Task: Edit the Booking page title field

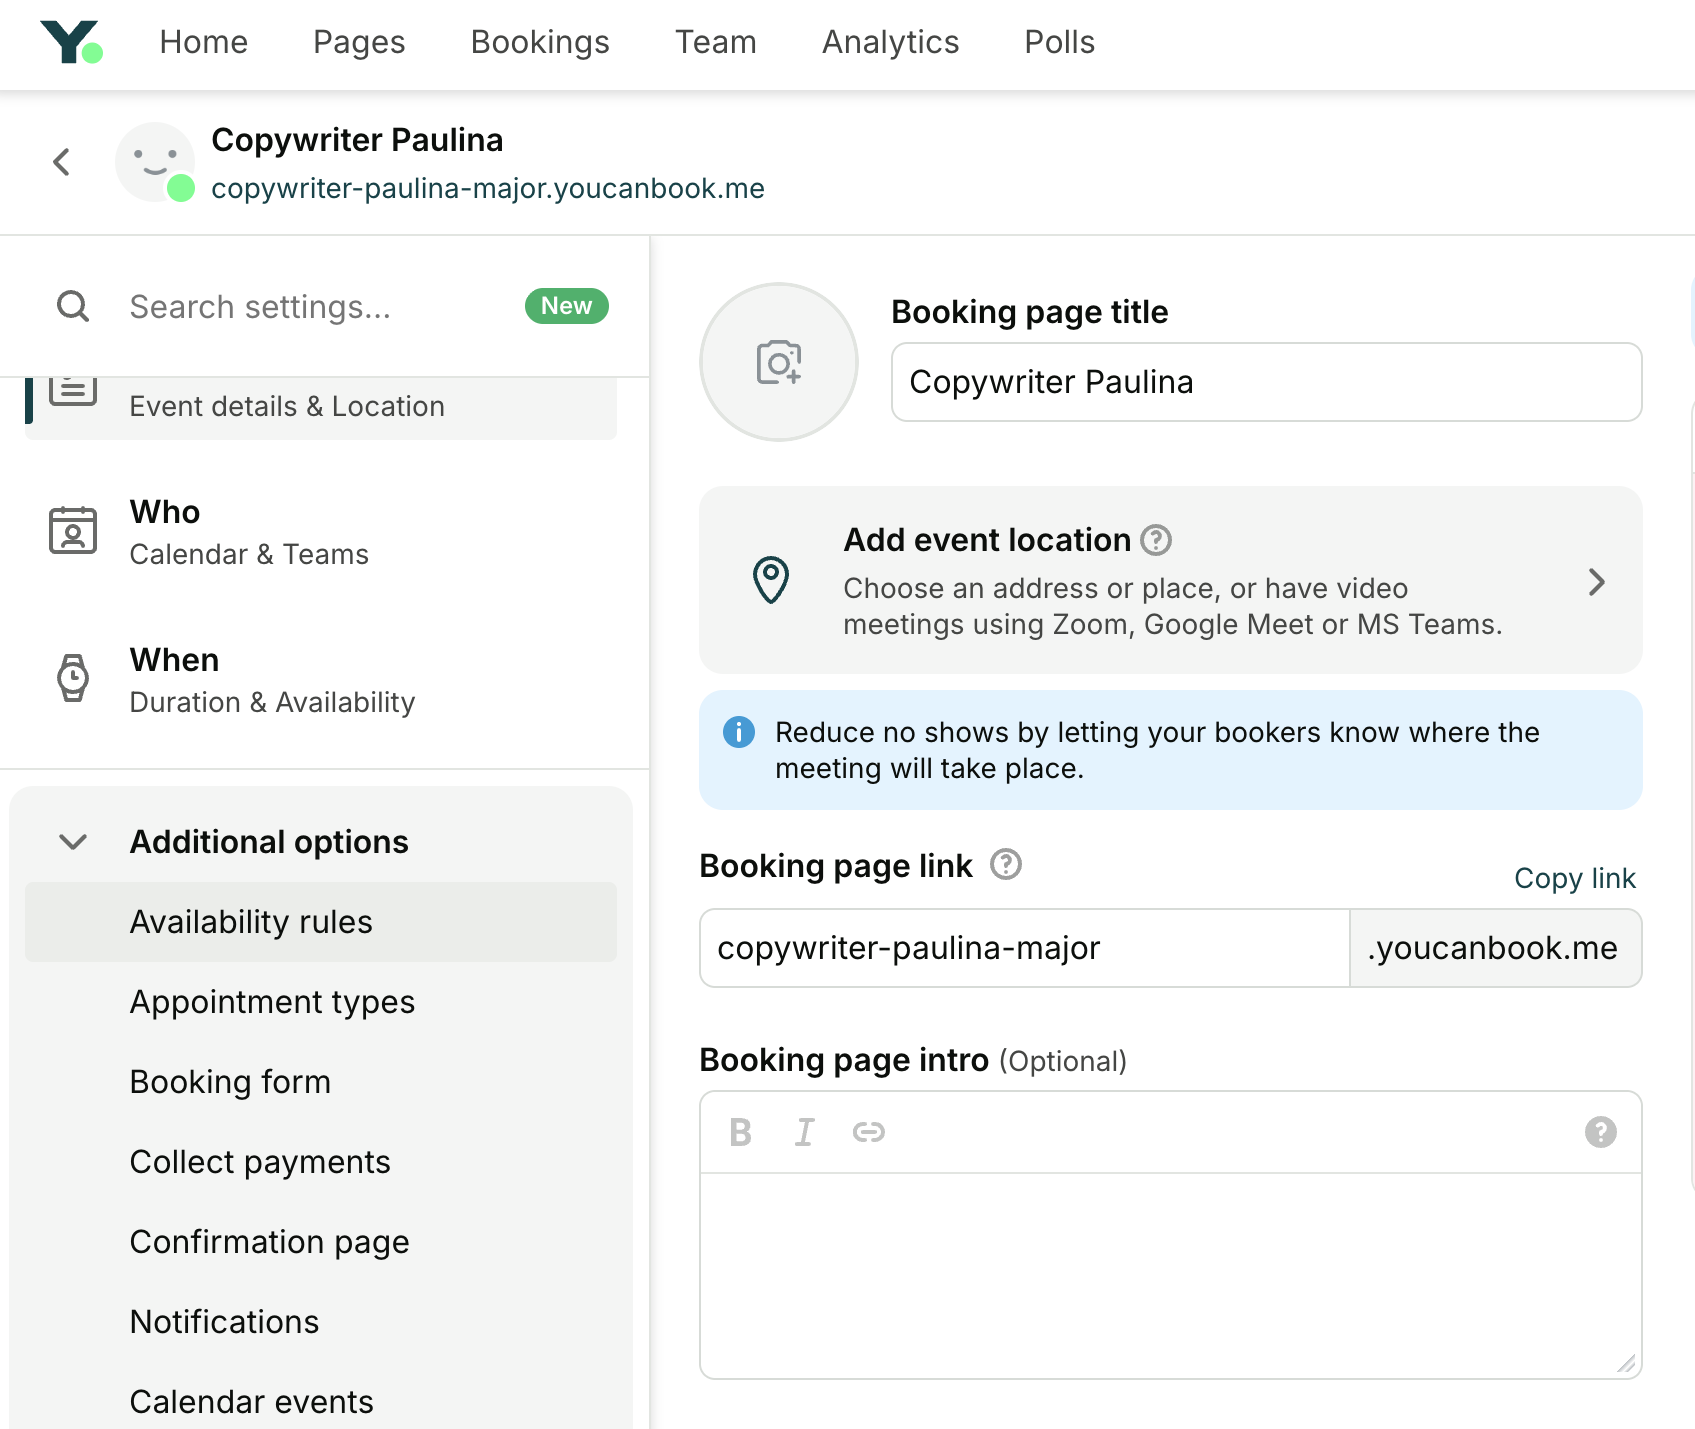Action: 1265,382
